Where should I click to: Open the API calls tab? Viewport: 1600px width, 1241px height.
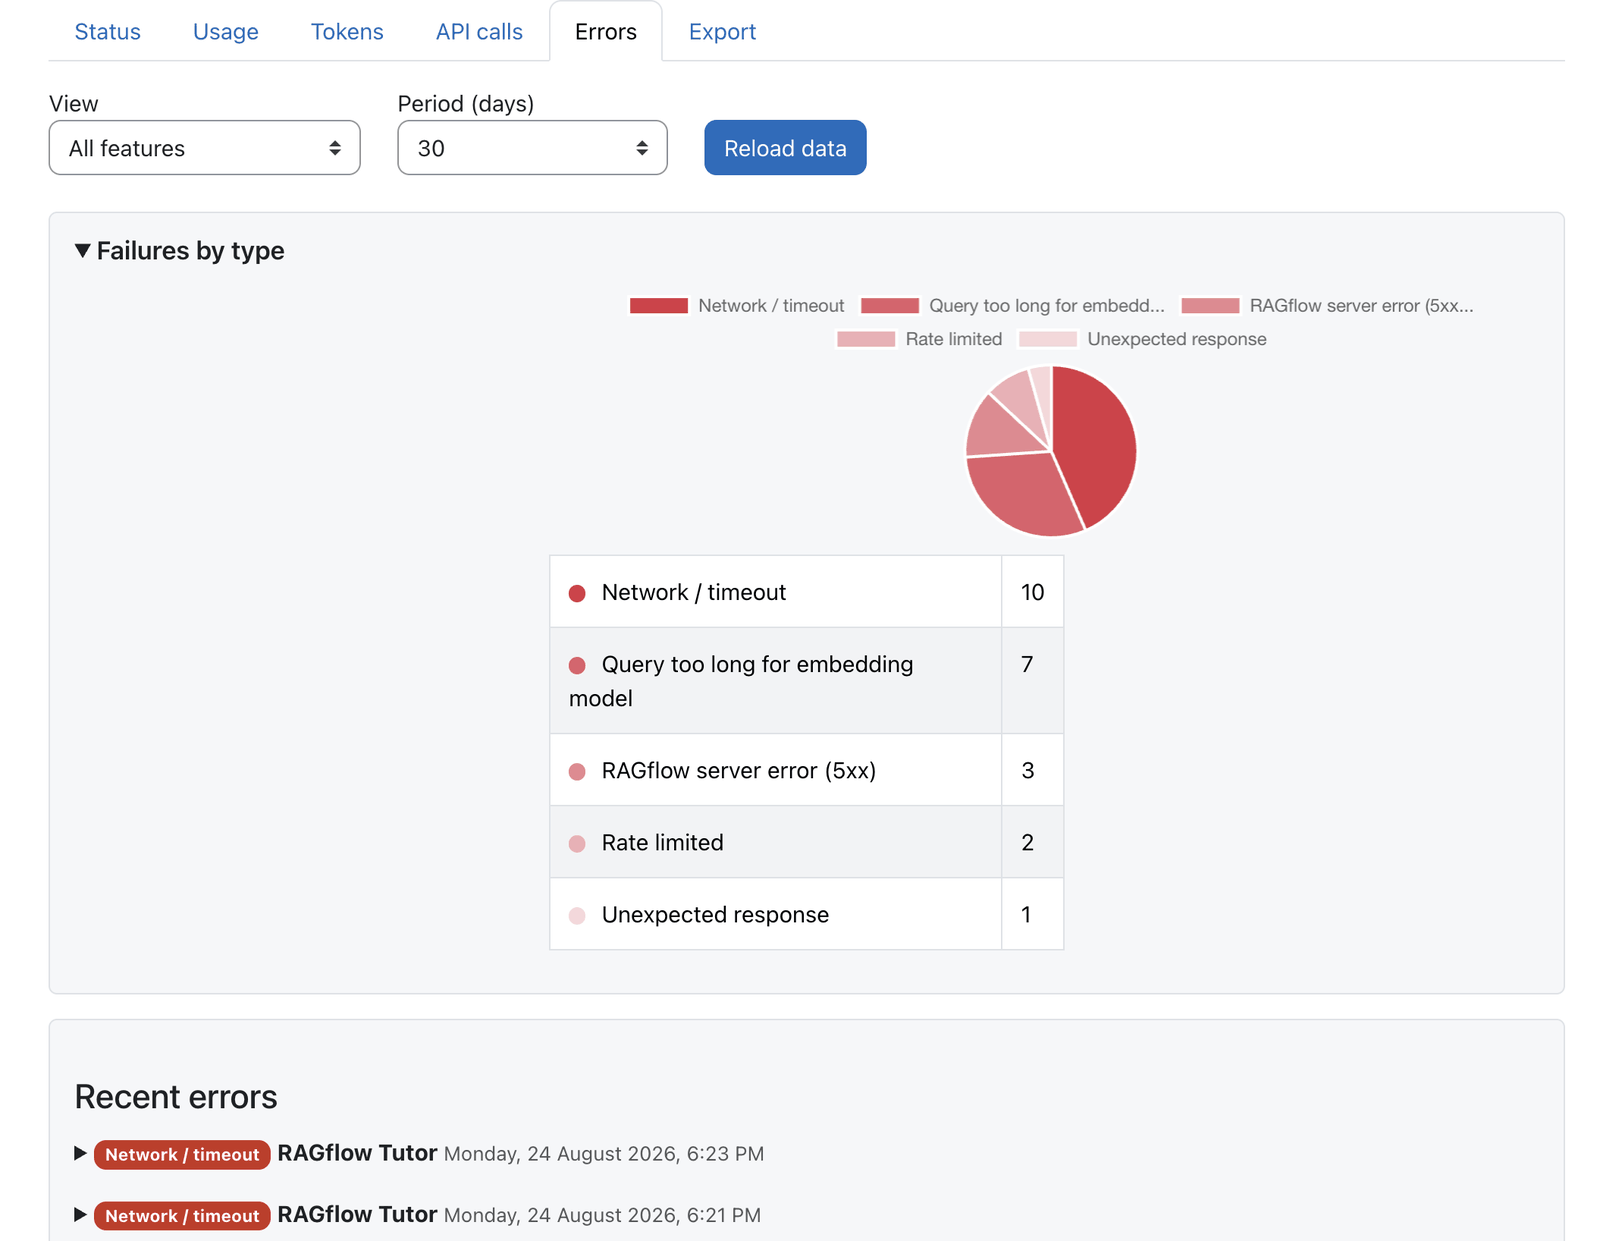pyautogui.click(x=479, y=32)
